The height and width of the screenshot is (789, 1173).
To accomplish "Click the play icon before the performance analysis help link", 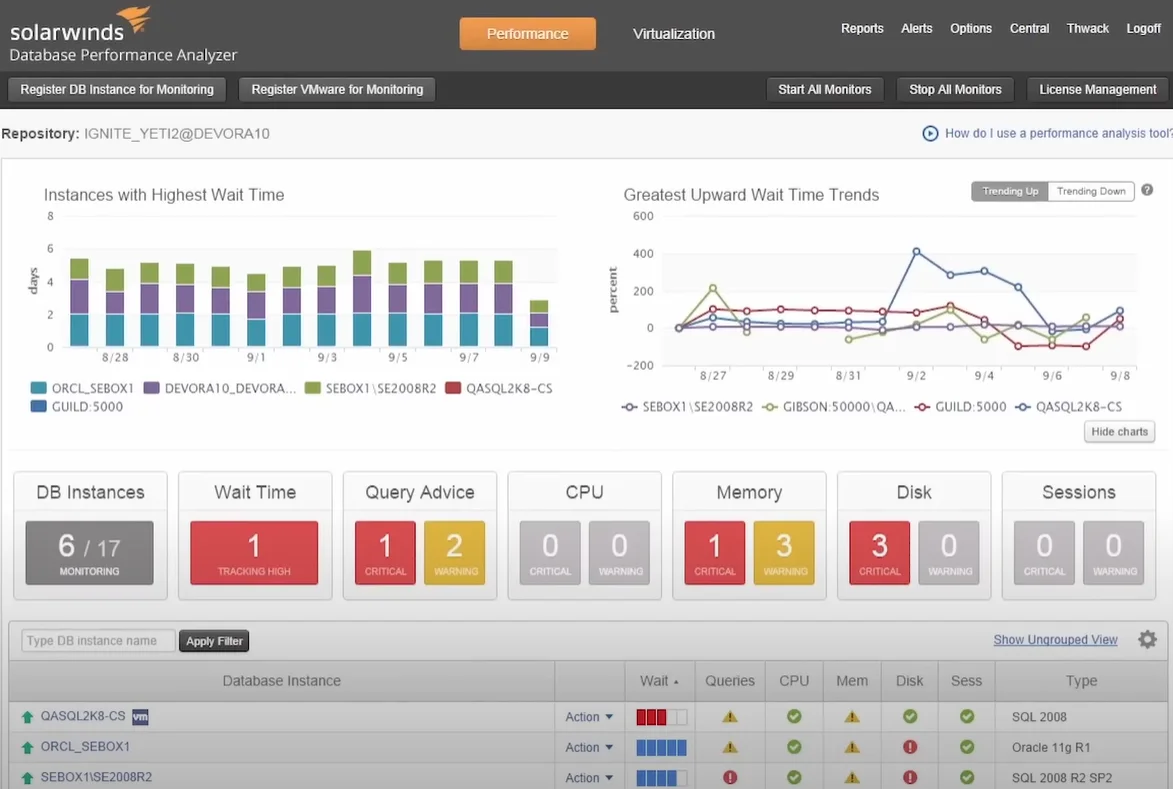I will pyautogui.click(x=929, y=133).
